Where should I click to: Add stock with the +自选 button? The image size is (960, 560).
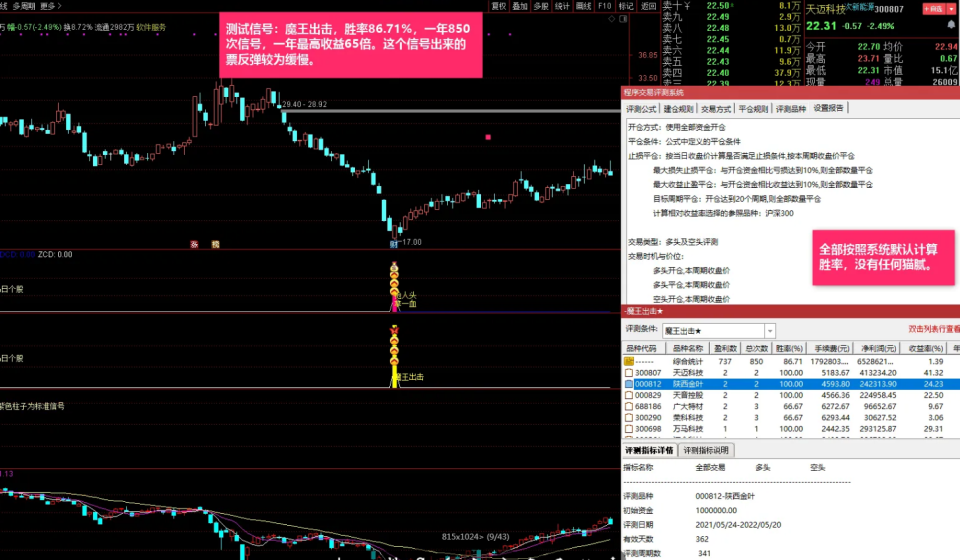coord(934,9)
